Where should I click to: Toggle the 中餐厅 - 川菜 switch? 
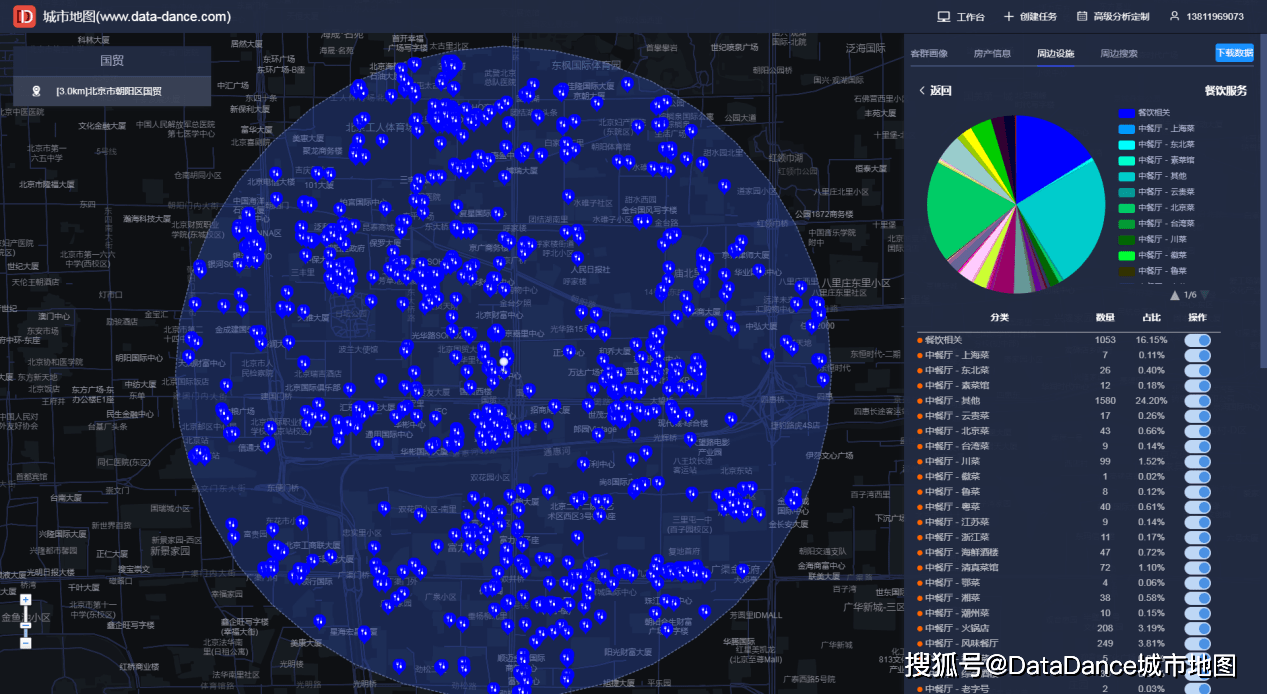tap(1197, 461)
